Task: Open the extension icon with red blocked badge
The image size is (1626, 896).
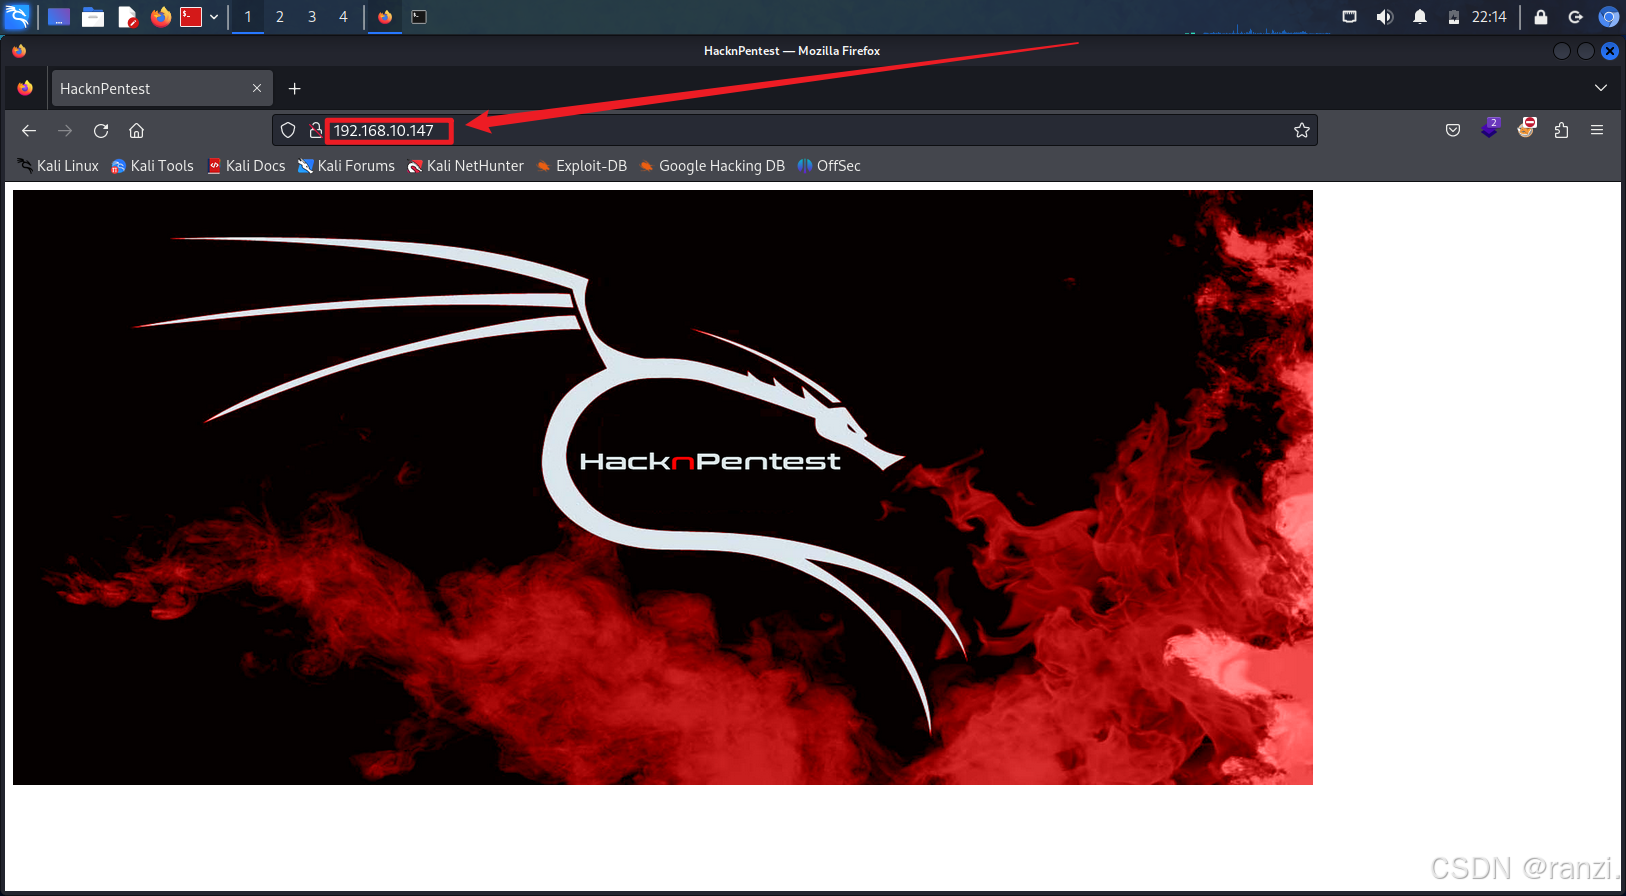Action: point(1526,128)
